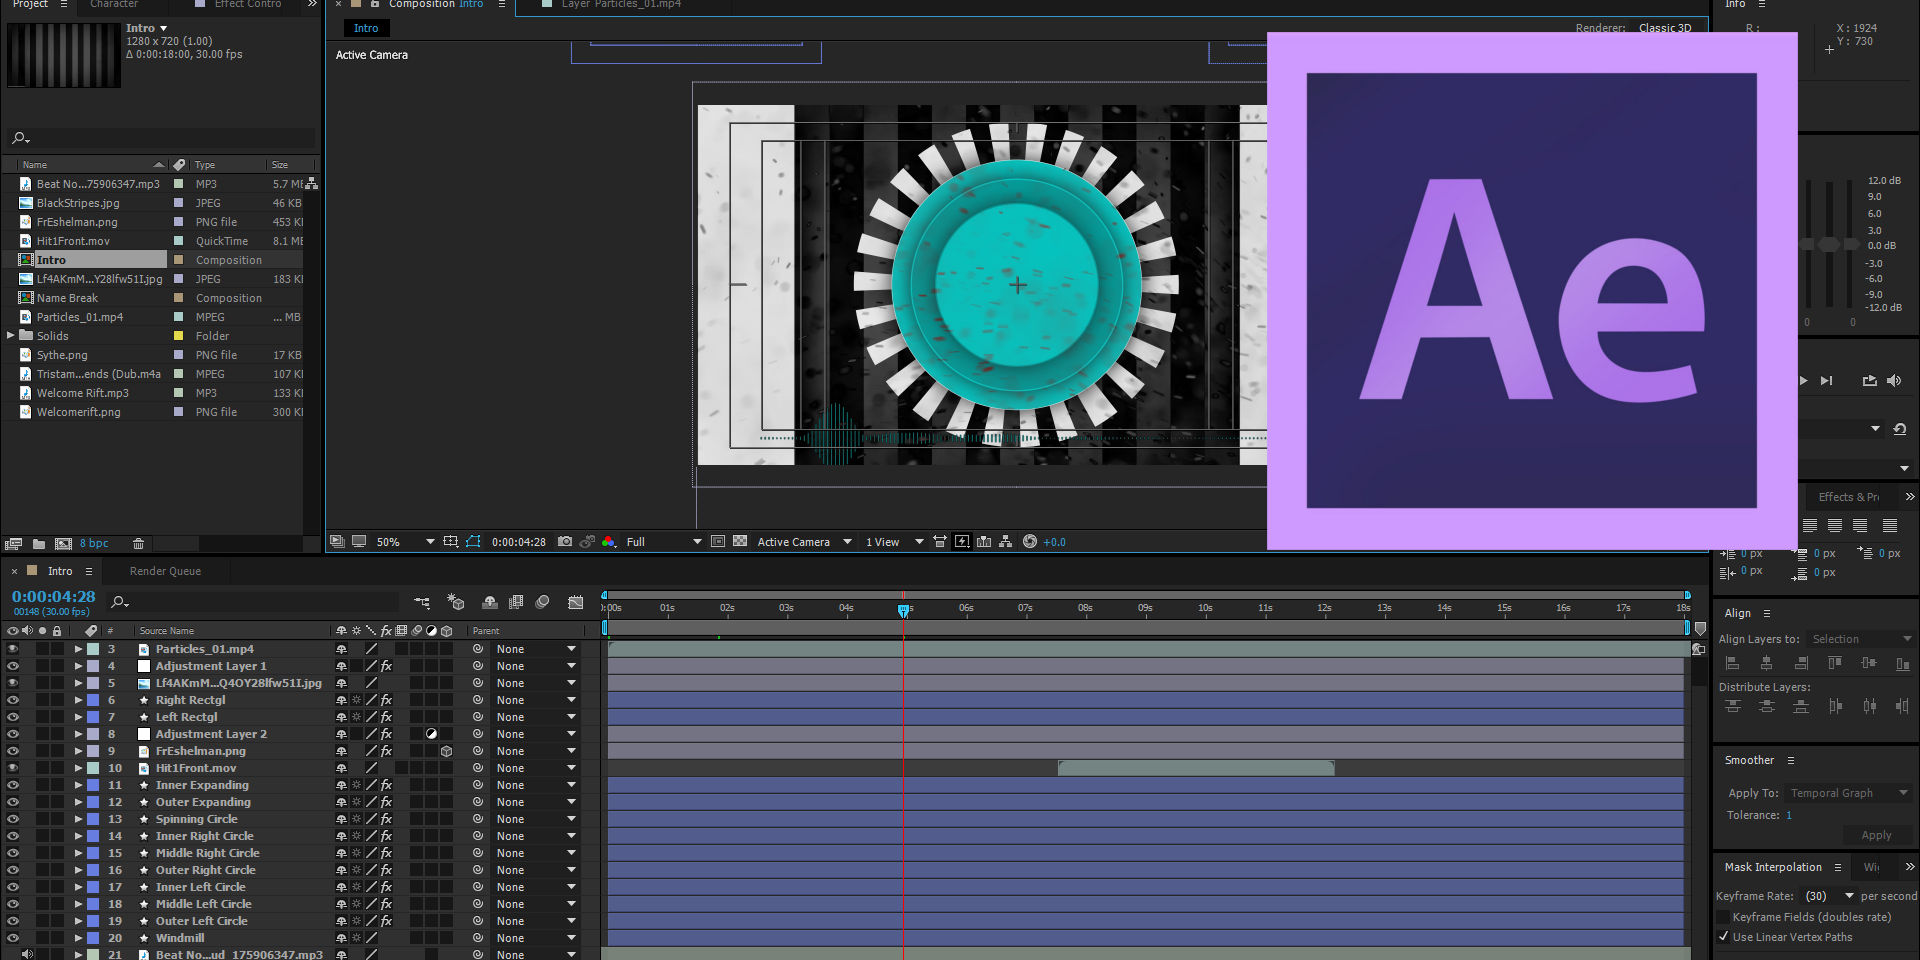Image resolution: width=1920 pixels, height=960 pixels.
Task: Open the resolution Full dropdown
Action: pyautogui.click(x=664, y=542)
